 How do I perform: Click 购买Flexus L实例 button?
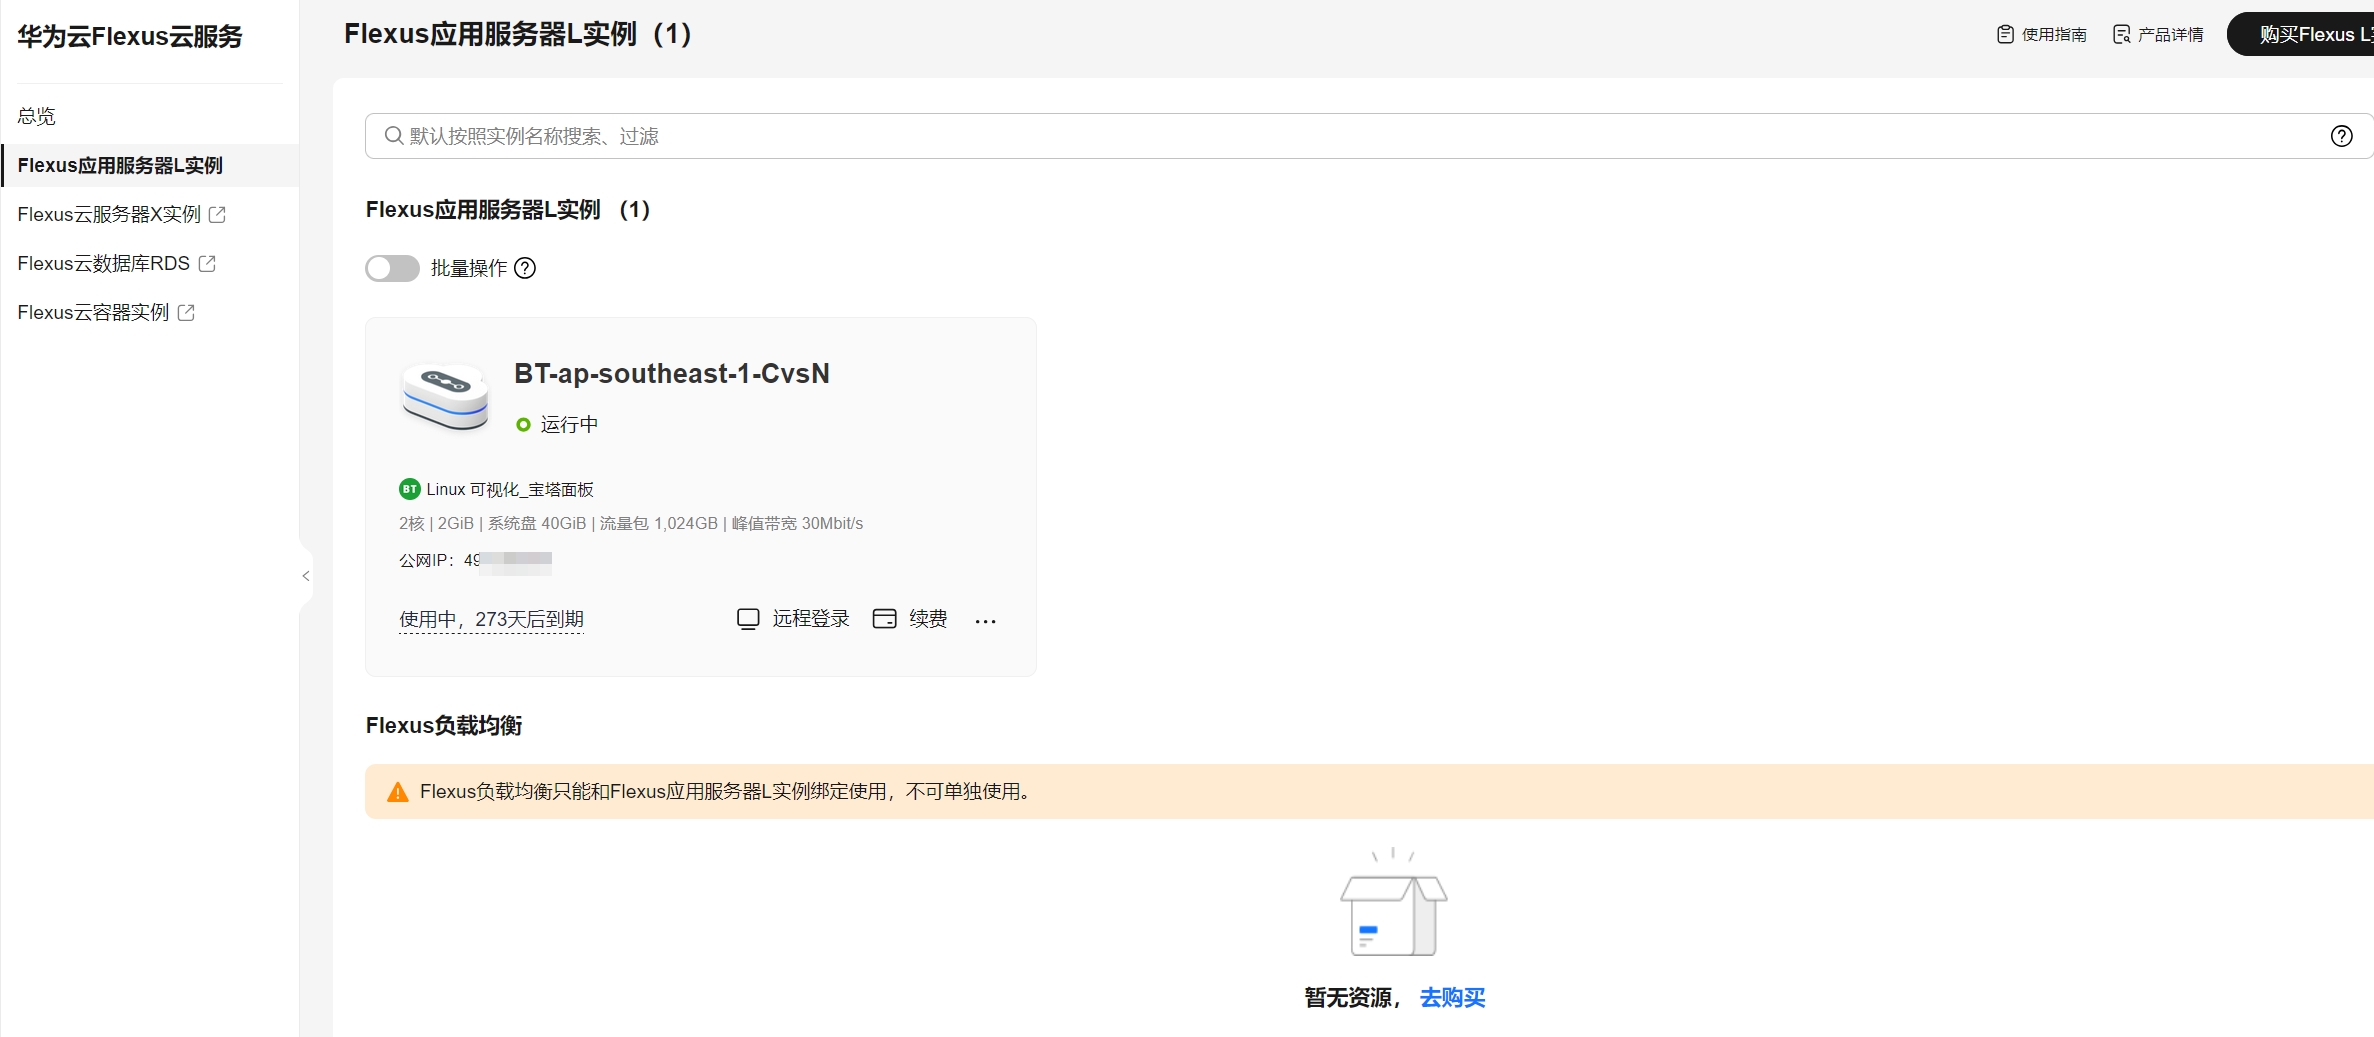[2300, 34]
